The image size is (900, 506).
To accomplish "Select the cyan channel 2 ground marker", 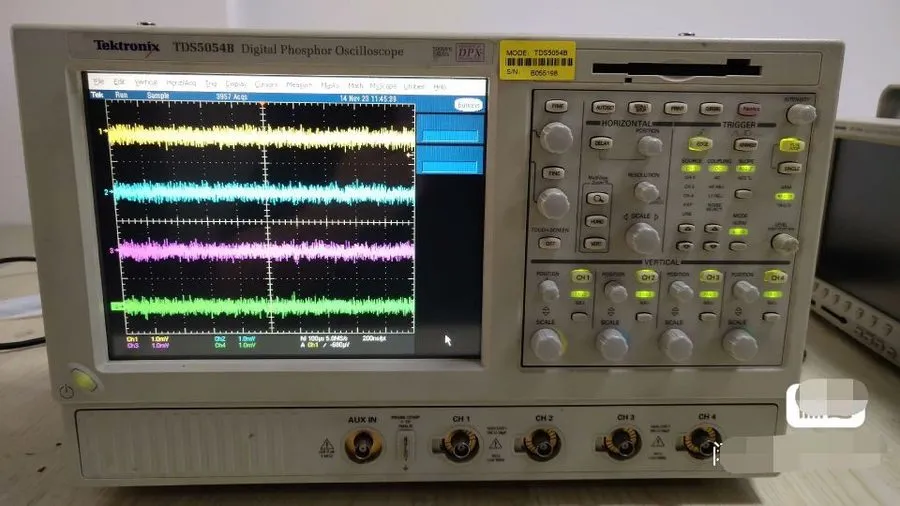I will click(x=107, y=192).
